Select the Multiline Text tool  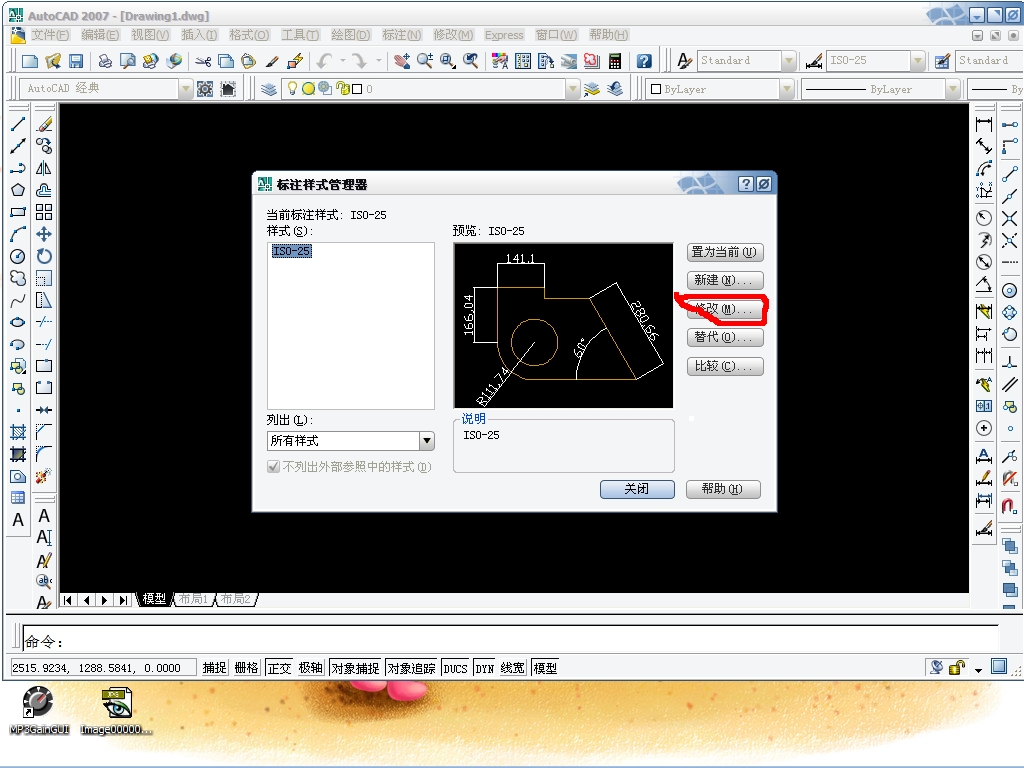click(x=18, y=520)
